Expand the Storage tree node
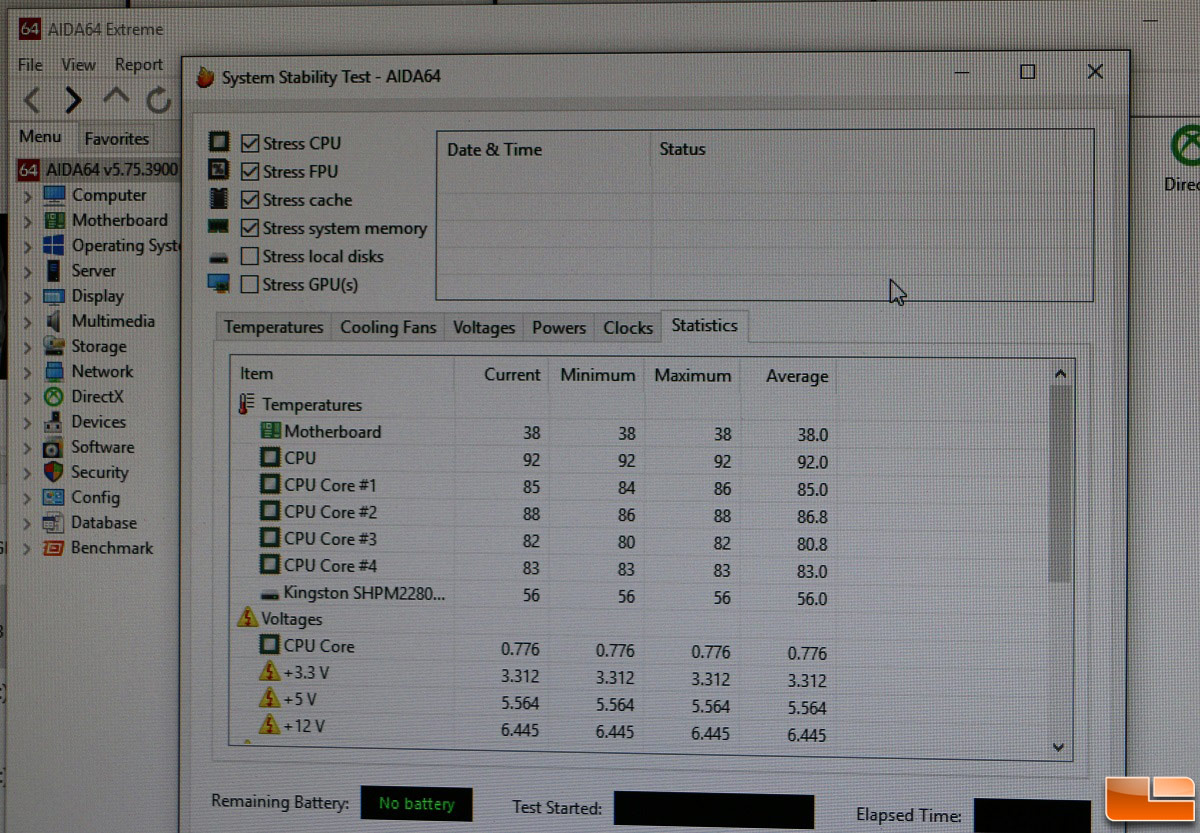1200x833 pixels. tap(28, 346)
